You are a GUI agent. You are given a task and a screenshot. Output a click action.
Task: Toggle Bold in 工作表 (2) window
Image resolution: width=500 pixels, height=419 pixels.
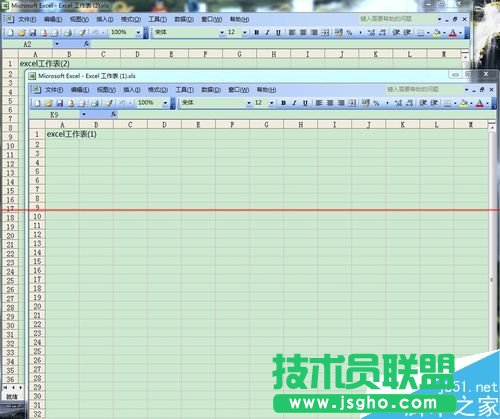[256, 33]
